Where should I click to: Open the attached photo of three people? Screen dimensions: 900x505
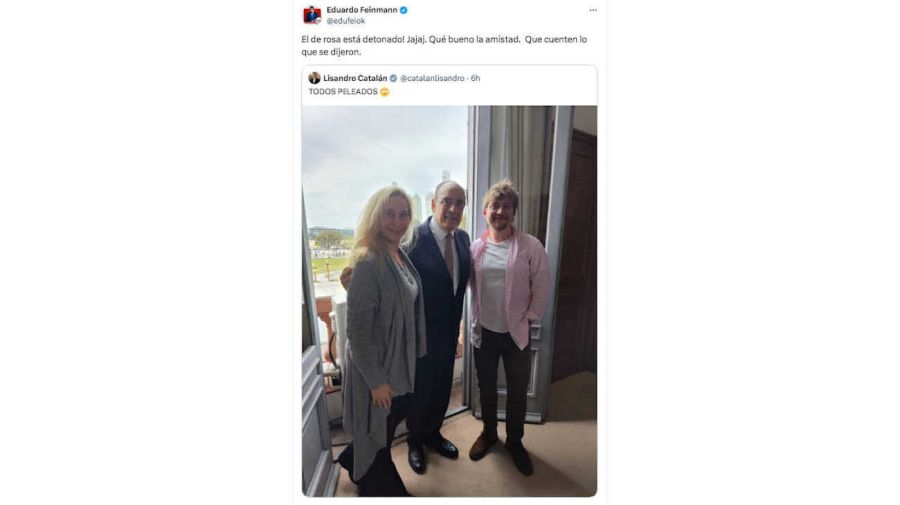click(449, 301)
